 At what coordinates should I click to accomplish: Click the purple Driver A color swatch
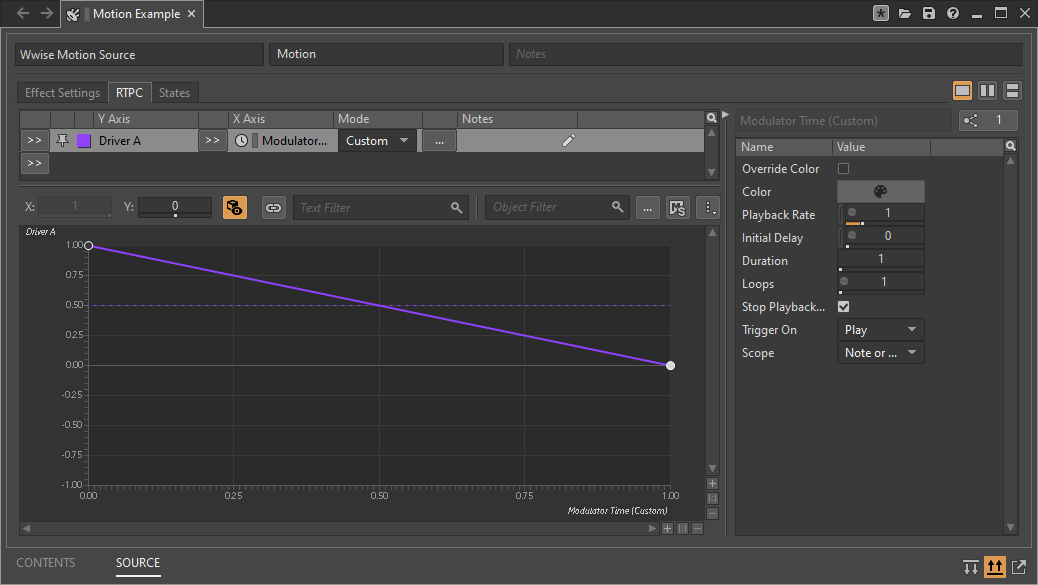(84, 141)
